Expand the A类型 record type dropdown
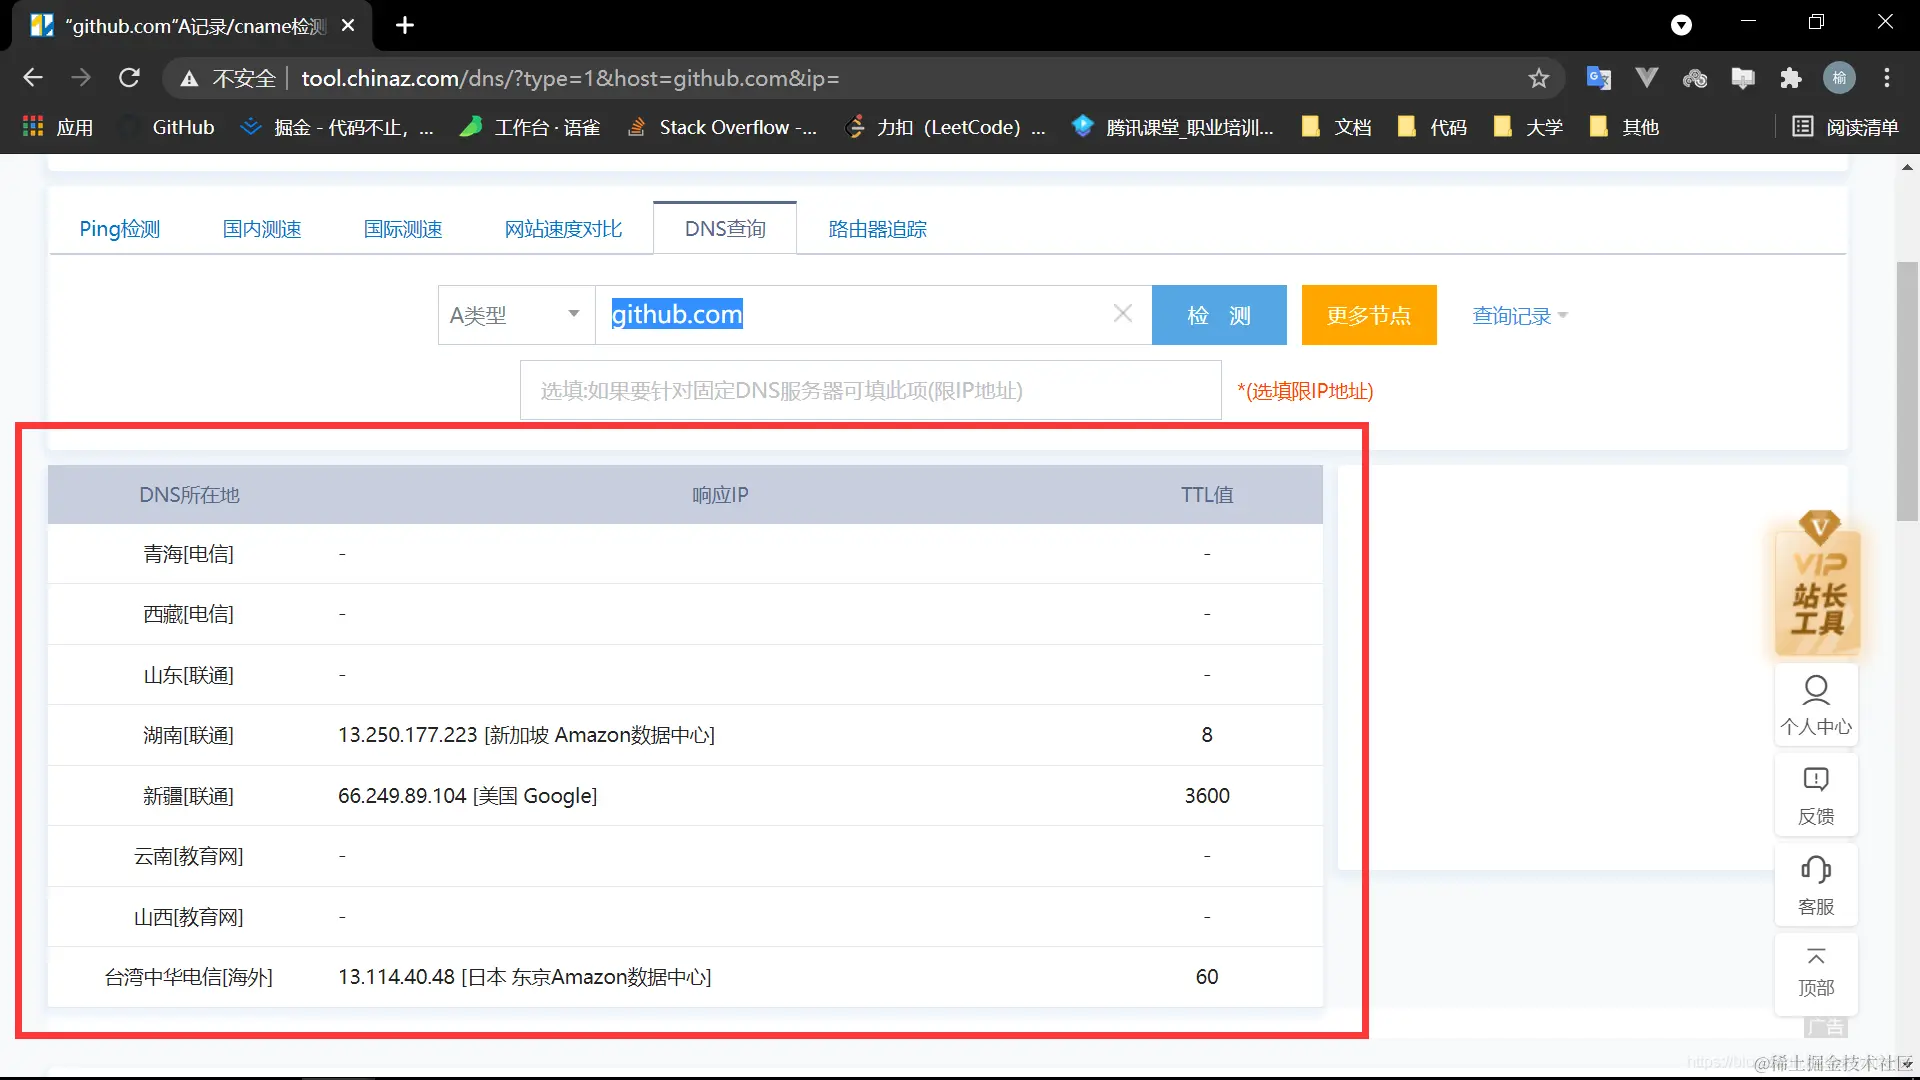This screenshot has height=1080, width=1920. click(516, 315)
